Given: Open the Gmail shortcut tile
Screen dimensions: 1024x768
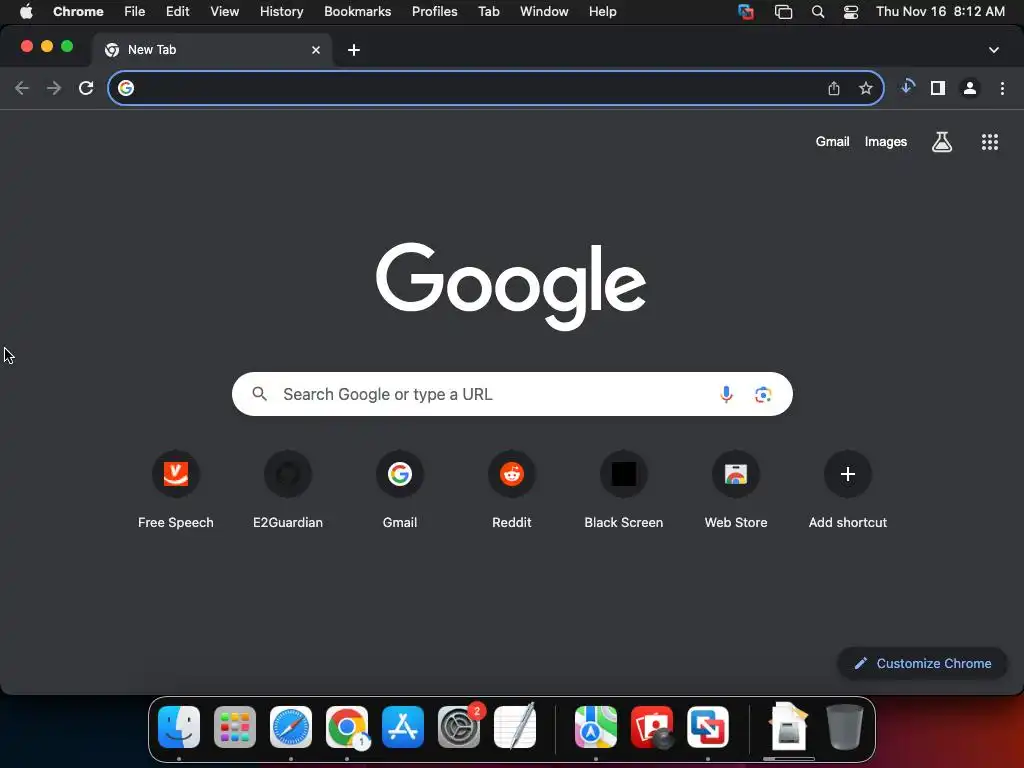Looking at the screenshot, I should [400, 490].
